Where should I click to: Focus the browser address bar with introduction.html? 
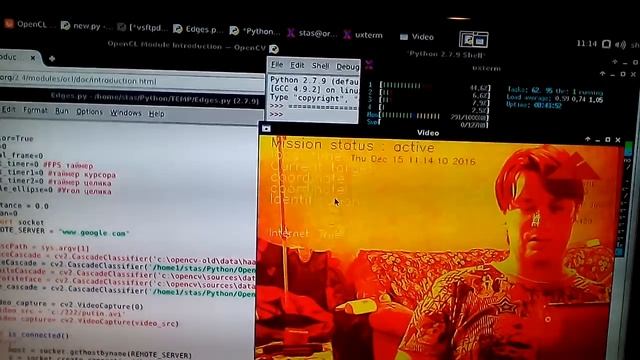pos(131,80)
